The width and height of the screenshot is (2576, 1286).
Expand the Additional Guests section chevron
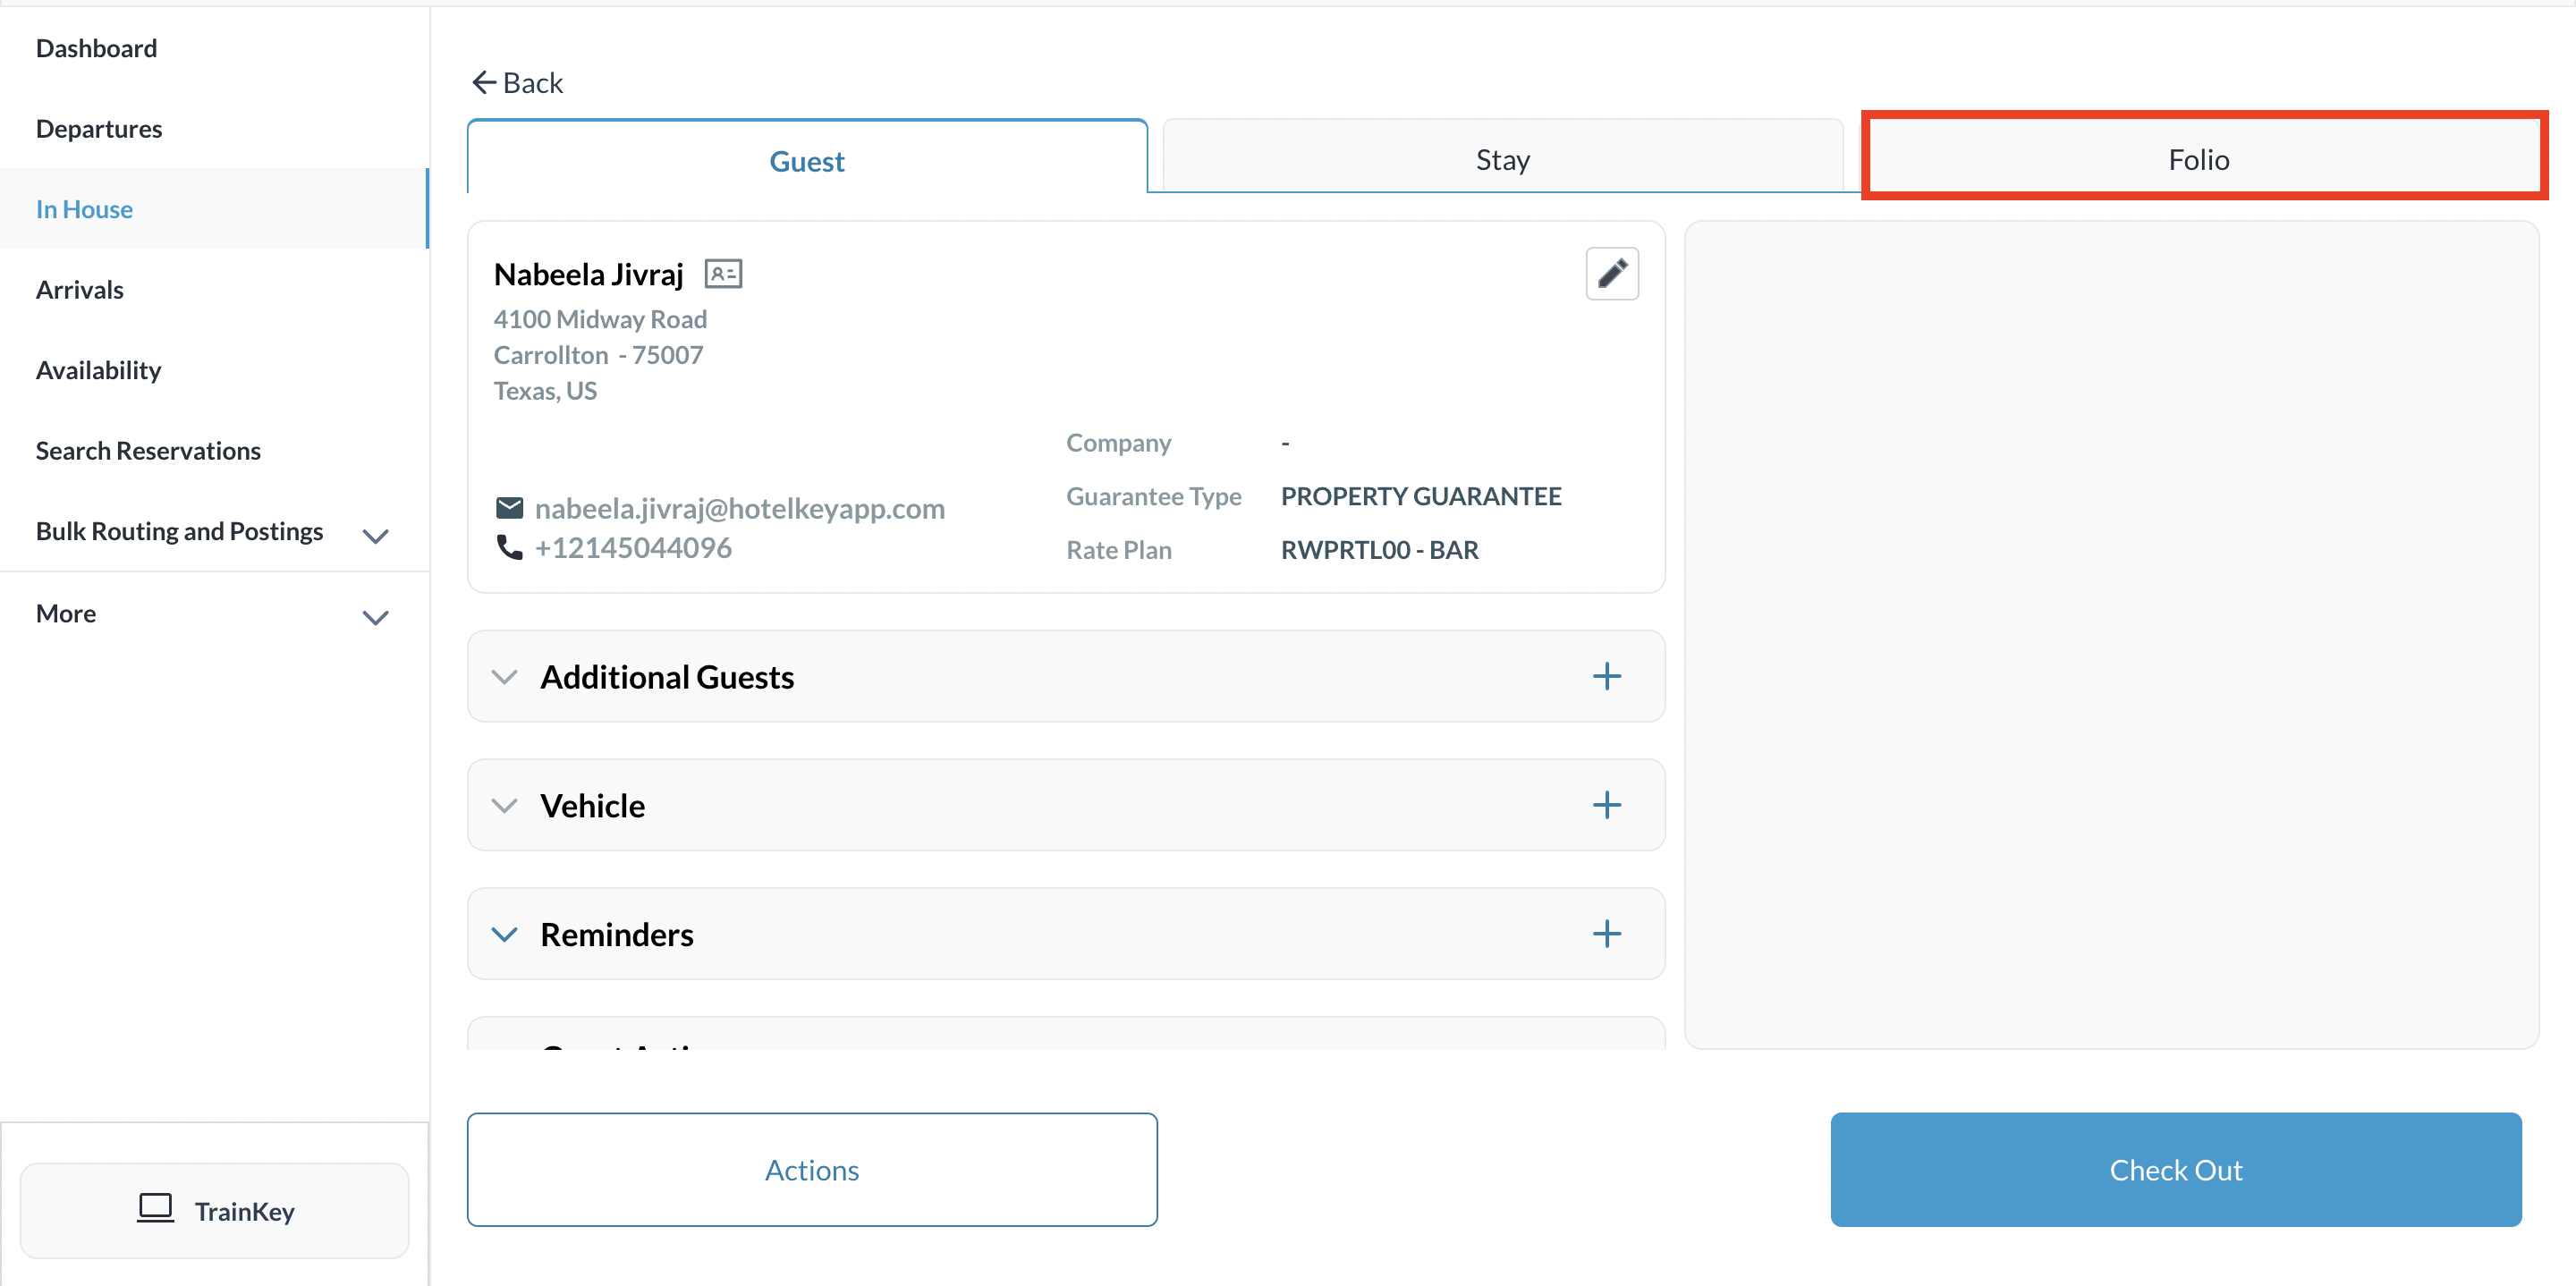pyautogui.click(x=504, y=677)
